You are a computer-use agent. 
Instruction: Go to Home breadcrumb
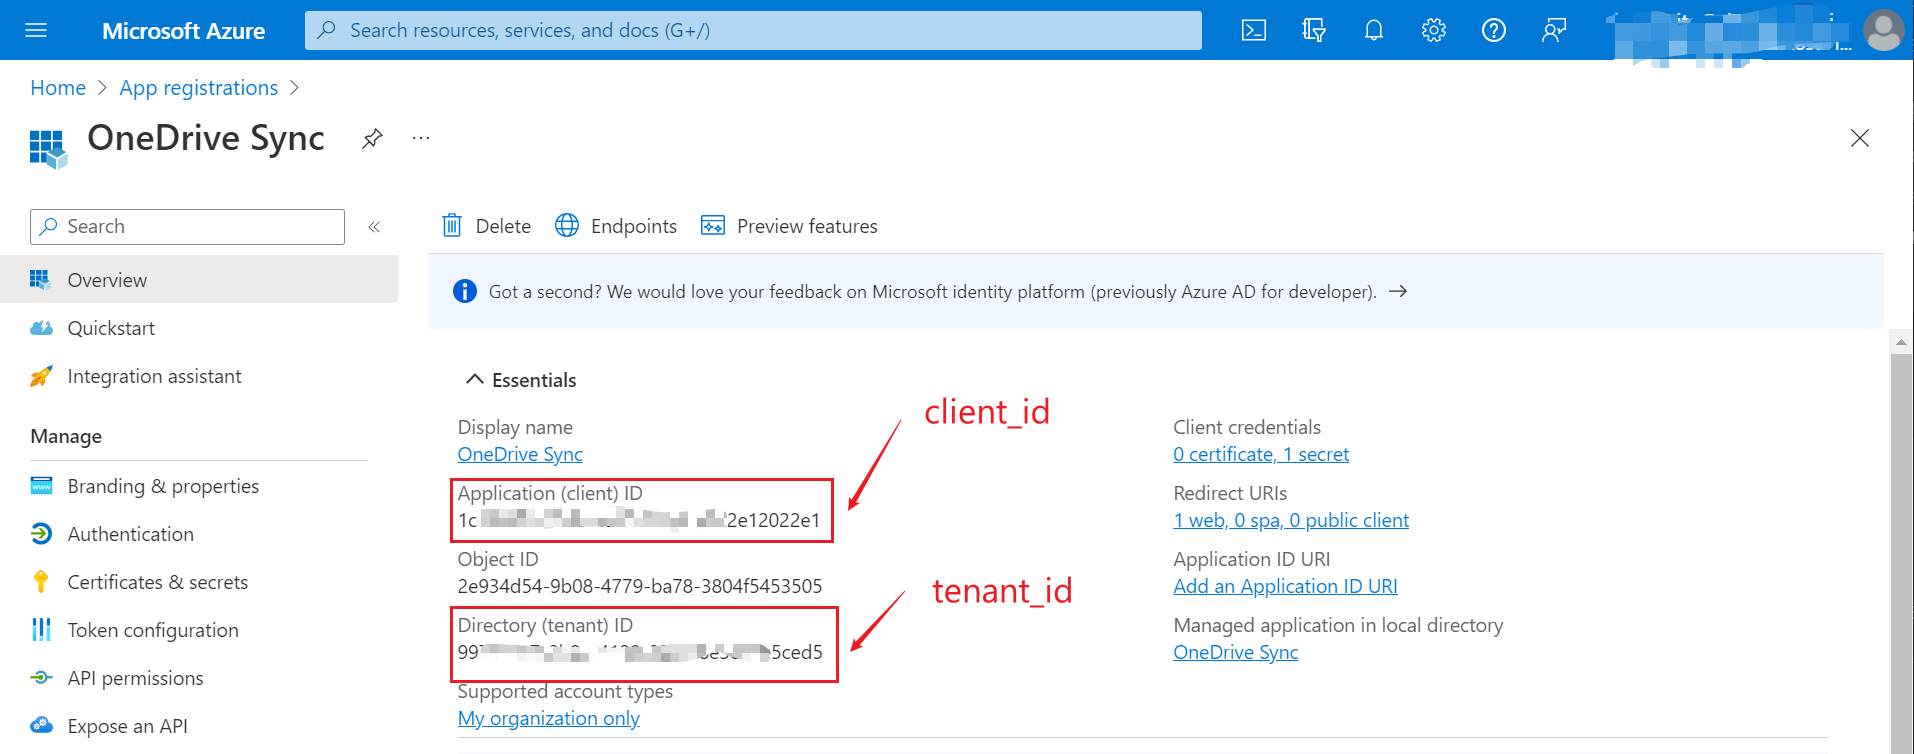pos(58,88)
